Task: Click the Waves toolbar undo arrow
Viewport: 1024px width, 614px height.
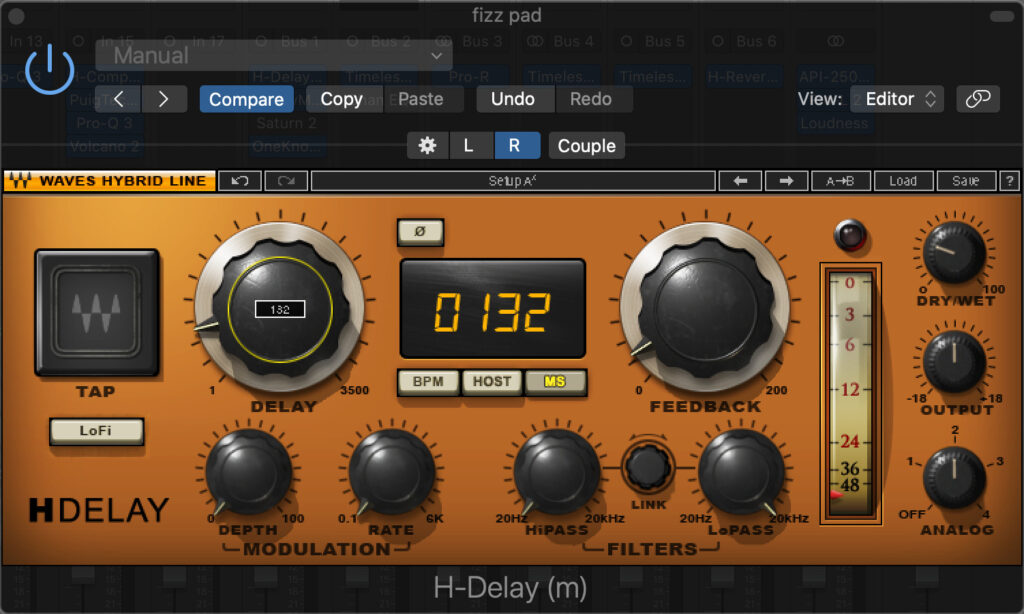Action: pyautogui.click(x=240, y=181)
